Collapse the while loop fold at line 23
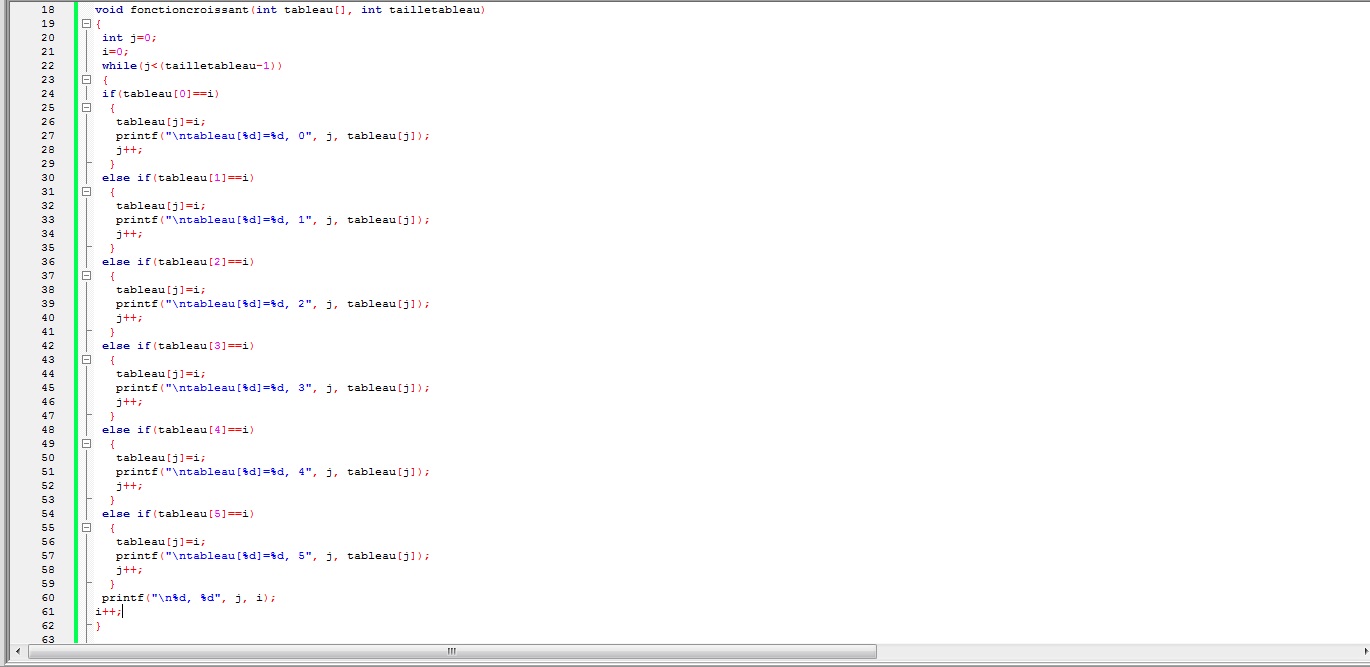 click(87, 79)
